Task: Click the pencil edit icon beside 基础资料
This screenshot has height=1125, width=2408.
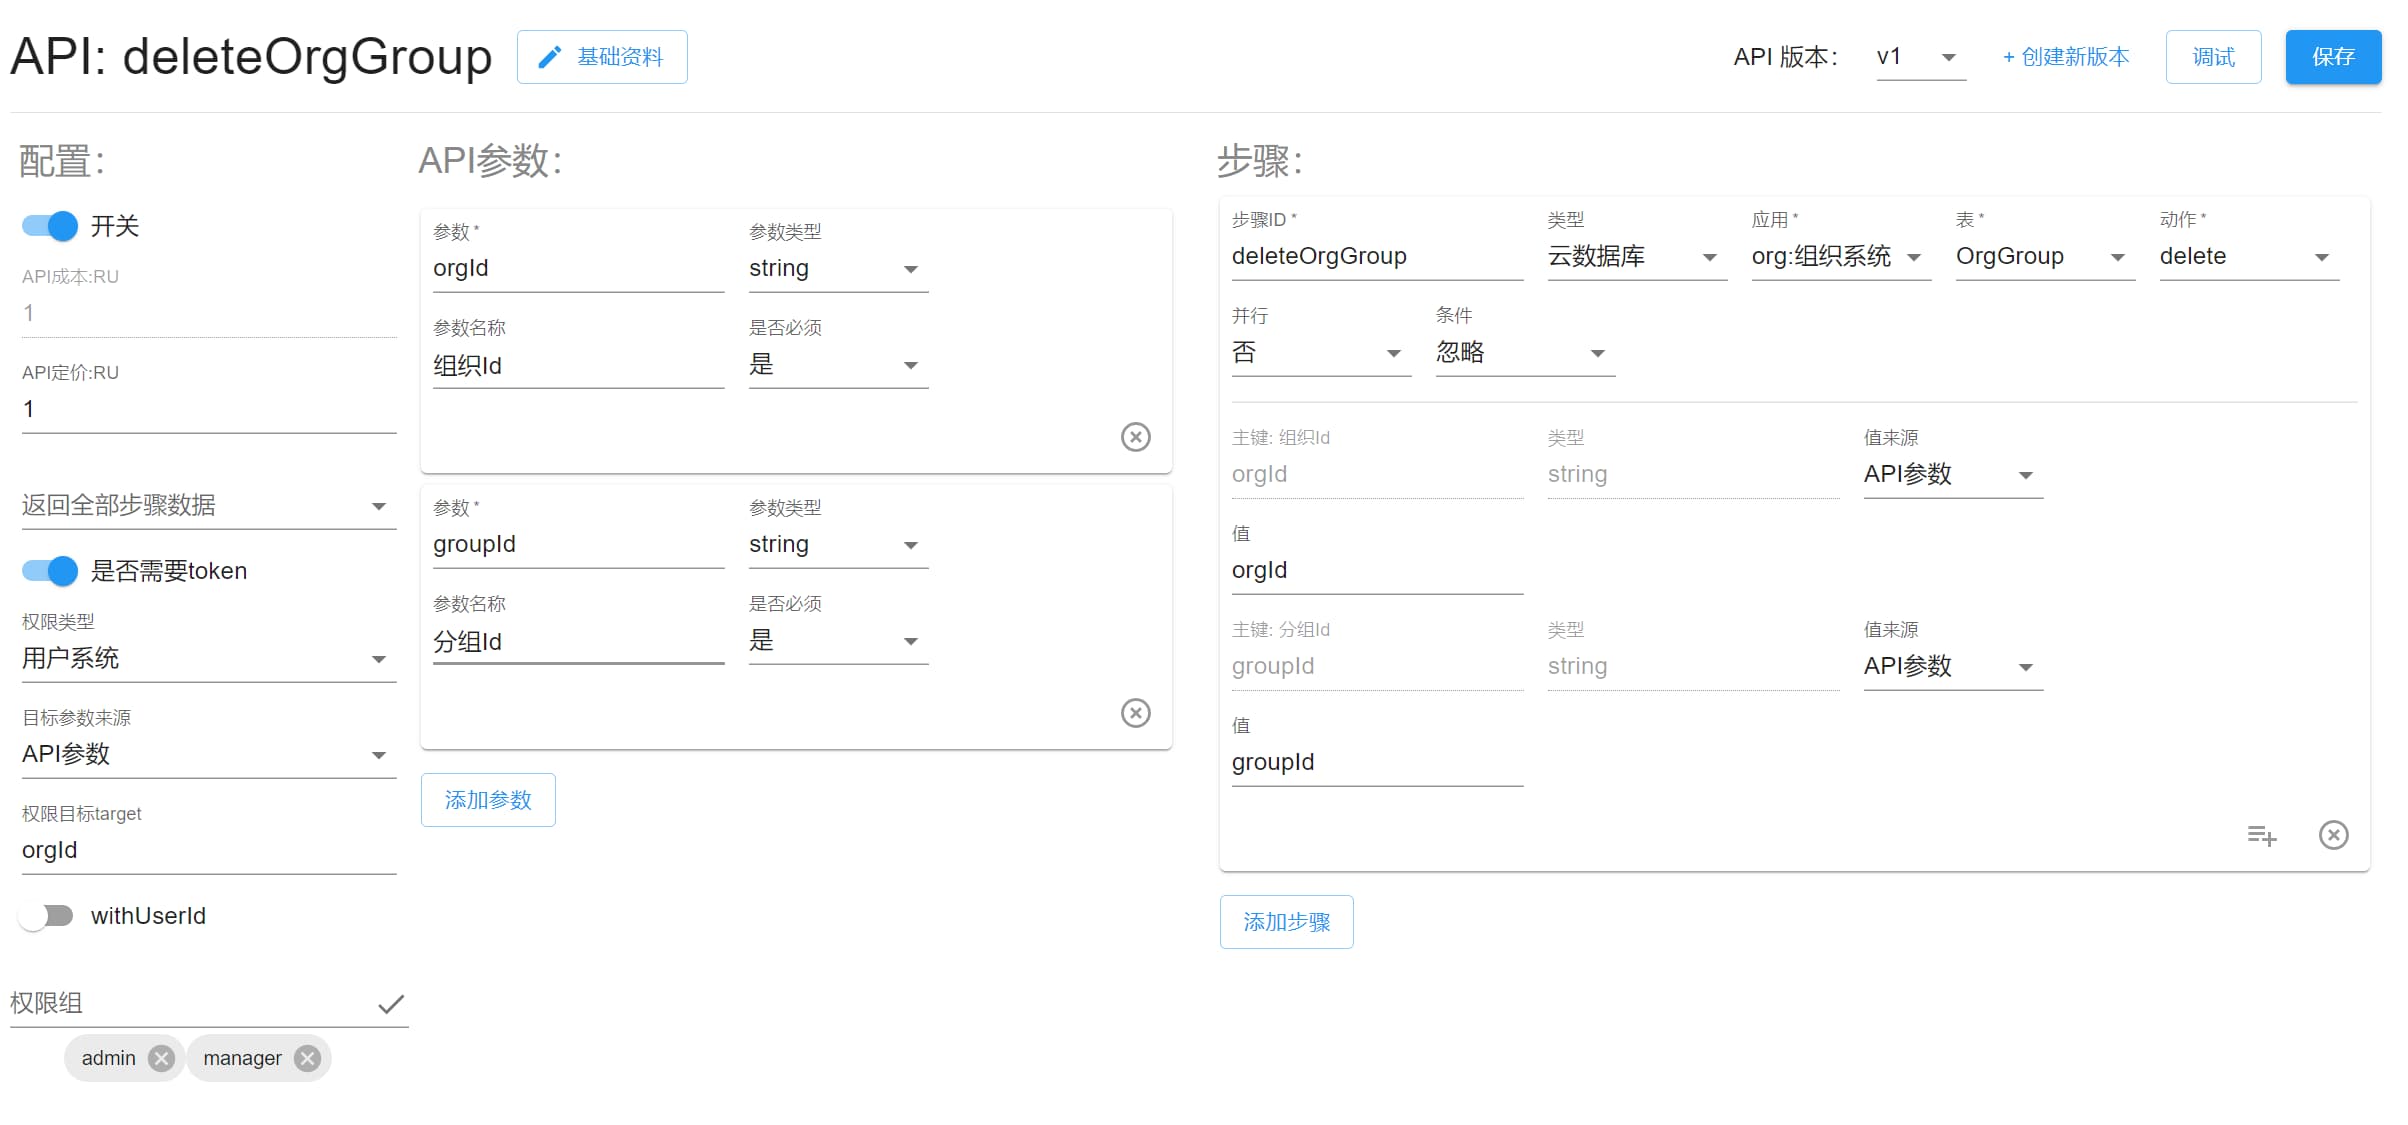Action: click(x=549, y=57)
